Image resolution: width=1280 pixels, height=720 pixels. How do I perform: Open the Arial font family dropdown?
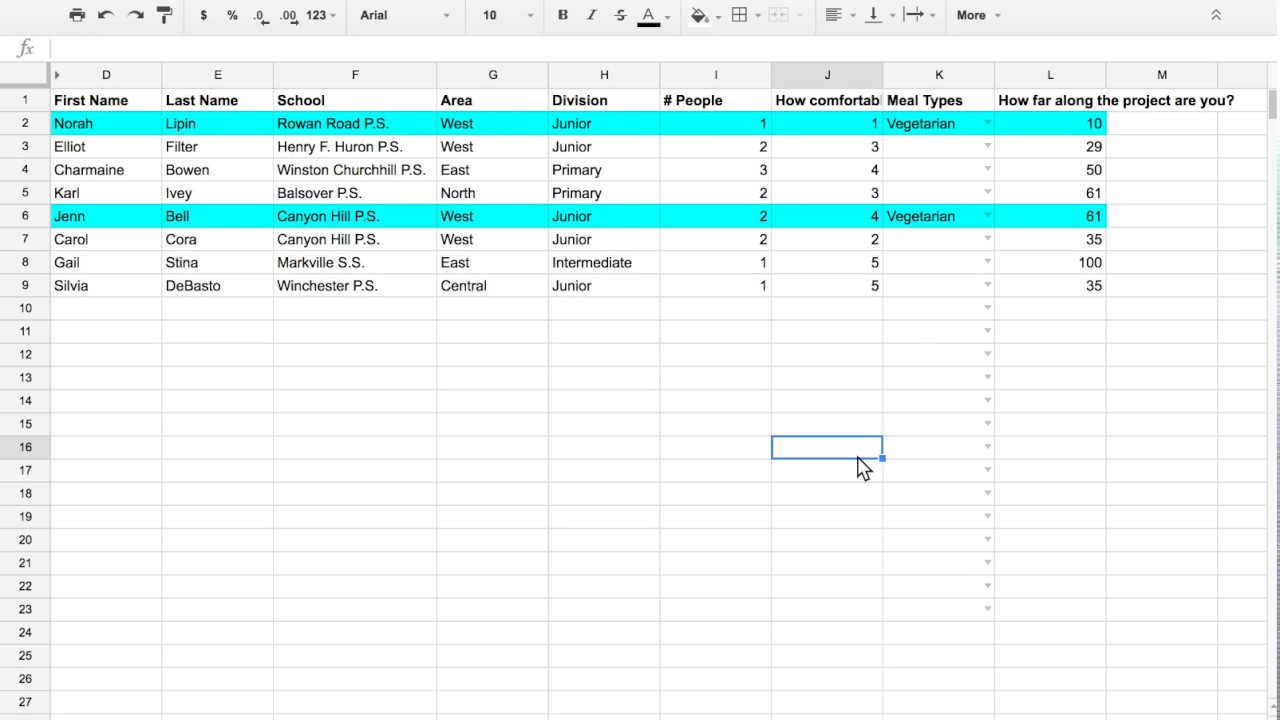[x=405, y=15]
